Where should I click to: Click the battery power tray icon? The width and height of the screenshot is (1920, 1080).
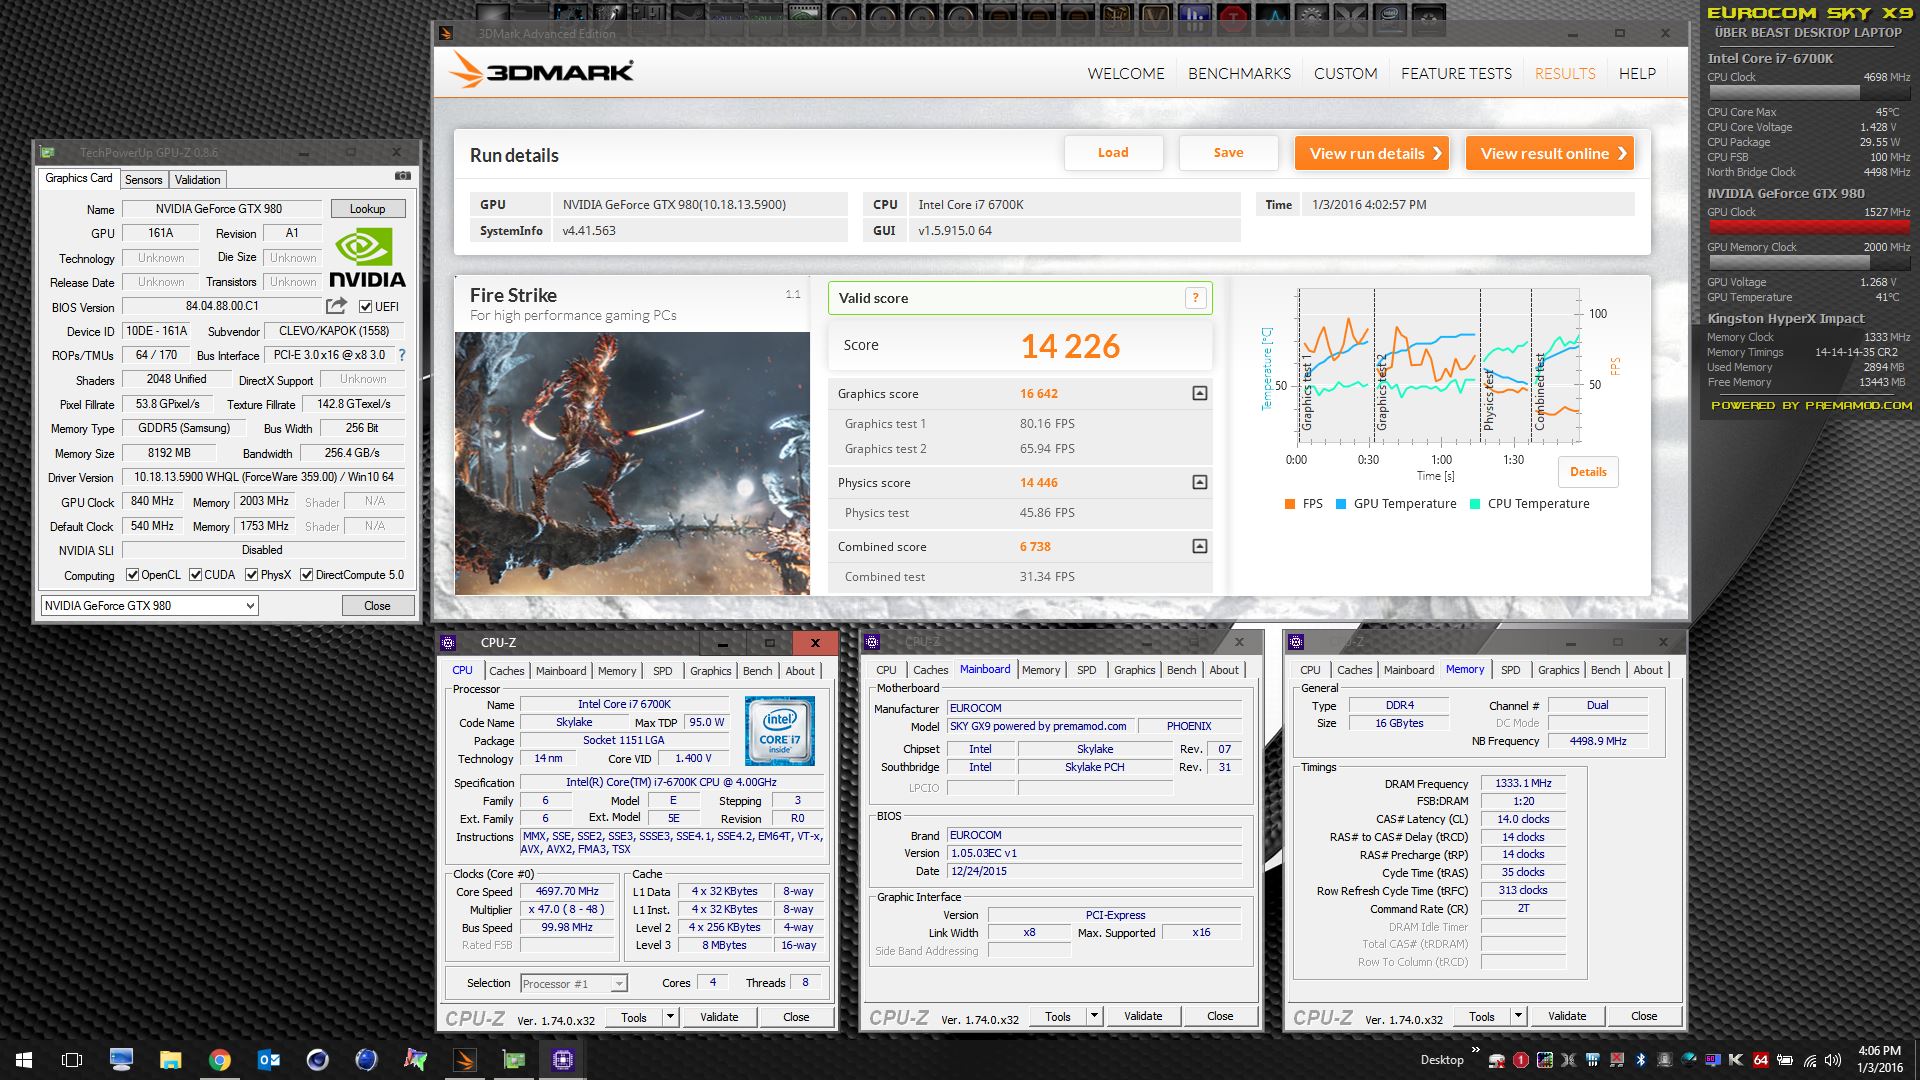click(x=1785, y=1060)
